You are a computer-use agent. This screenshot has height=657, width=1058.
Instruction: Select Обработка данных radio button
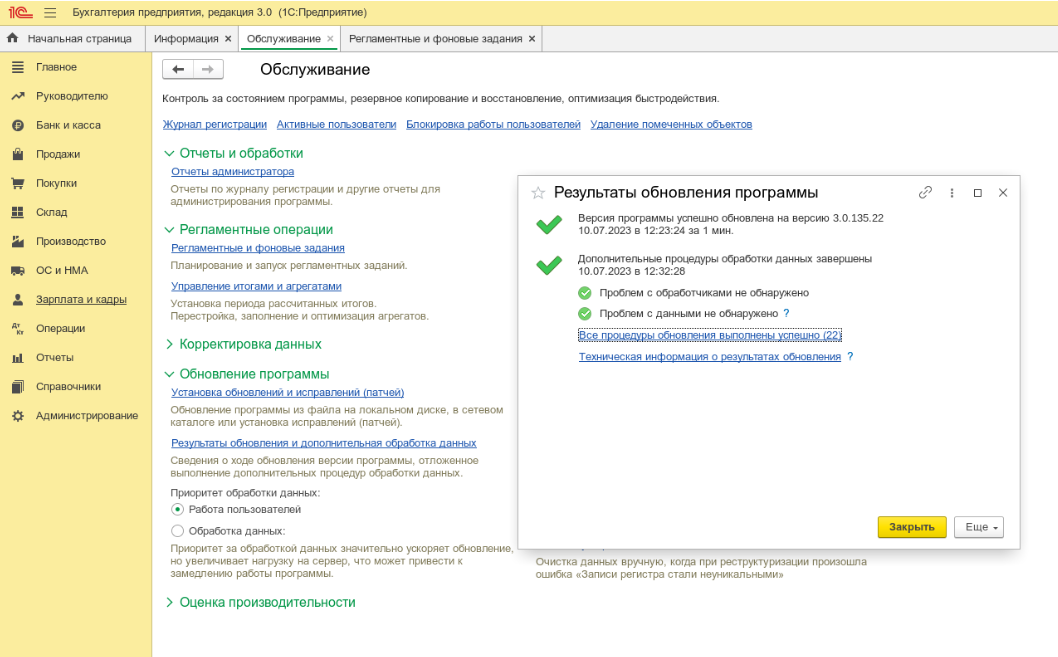[x=177, y=531]
